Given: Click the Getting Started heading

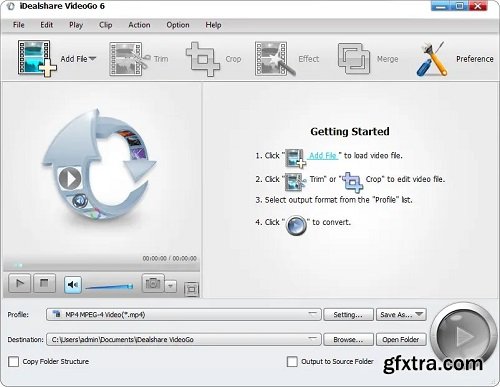Looking at the screenshot, I should coord(350,131).
